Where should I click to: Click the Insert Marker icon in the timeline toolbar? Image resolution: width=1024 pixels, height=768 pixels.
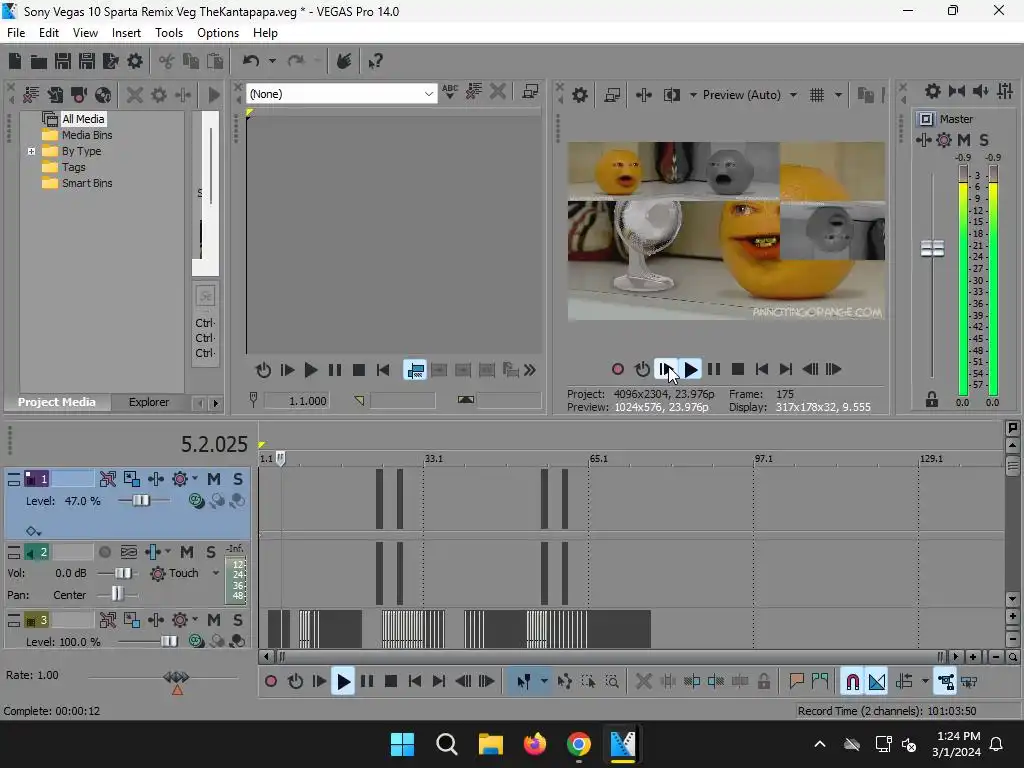pos(796,682)
